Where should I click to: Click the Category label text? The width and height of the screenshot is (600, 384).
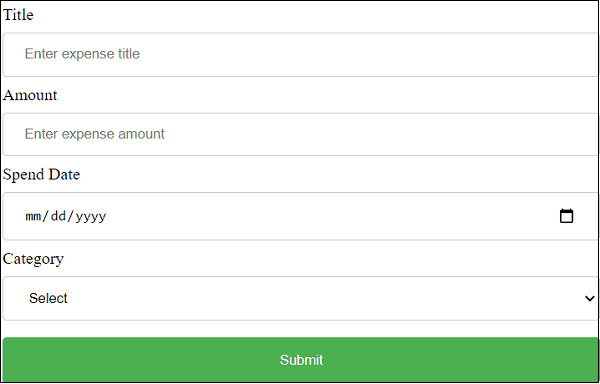point(33,259)
